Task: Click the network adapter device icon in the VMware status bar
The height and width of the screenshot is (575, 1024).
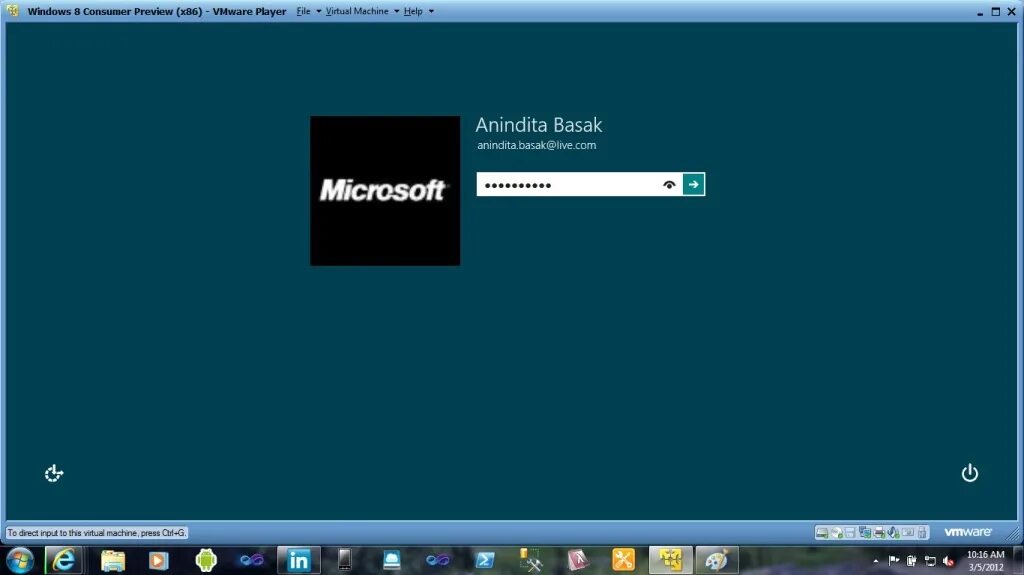Action: 865,533
